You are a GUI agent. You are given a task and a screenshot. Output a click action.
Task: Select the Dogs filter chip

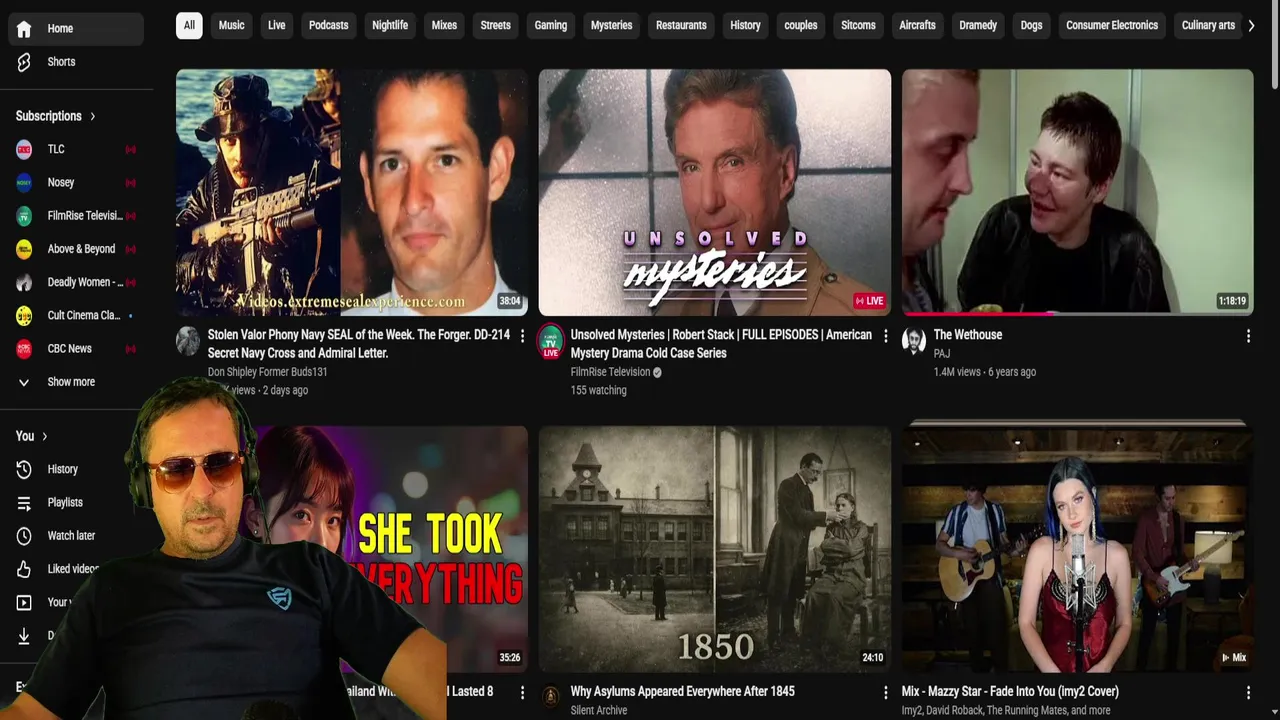tap(1031, 25)
